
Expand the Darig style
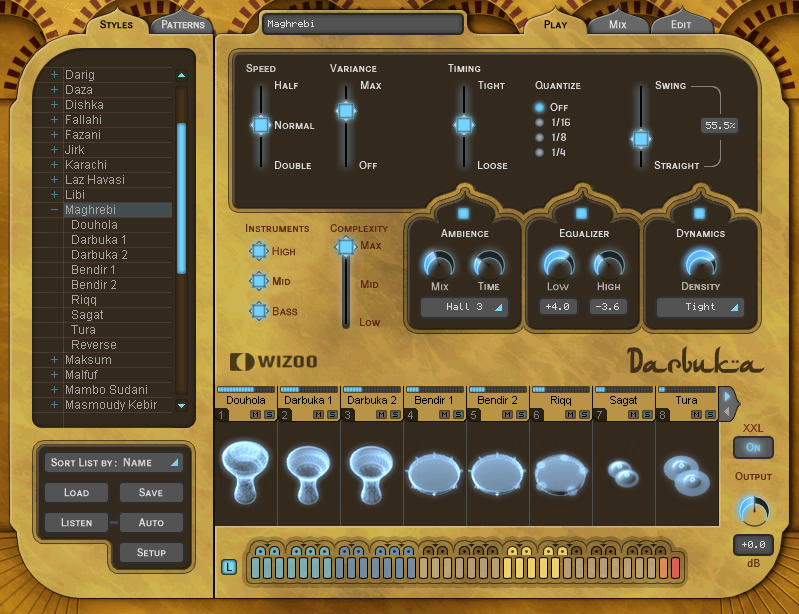[54, 74]
